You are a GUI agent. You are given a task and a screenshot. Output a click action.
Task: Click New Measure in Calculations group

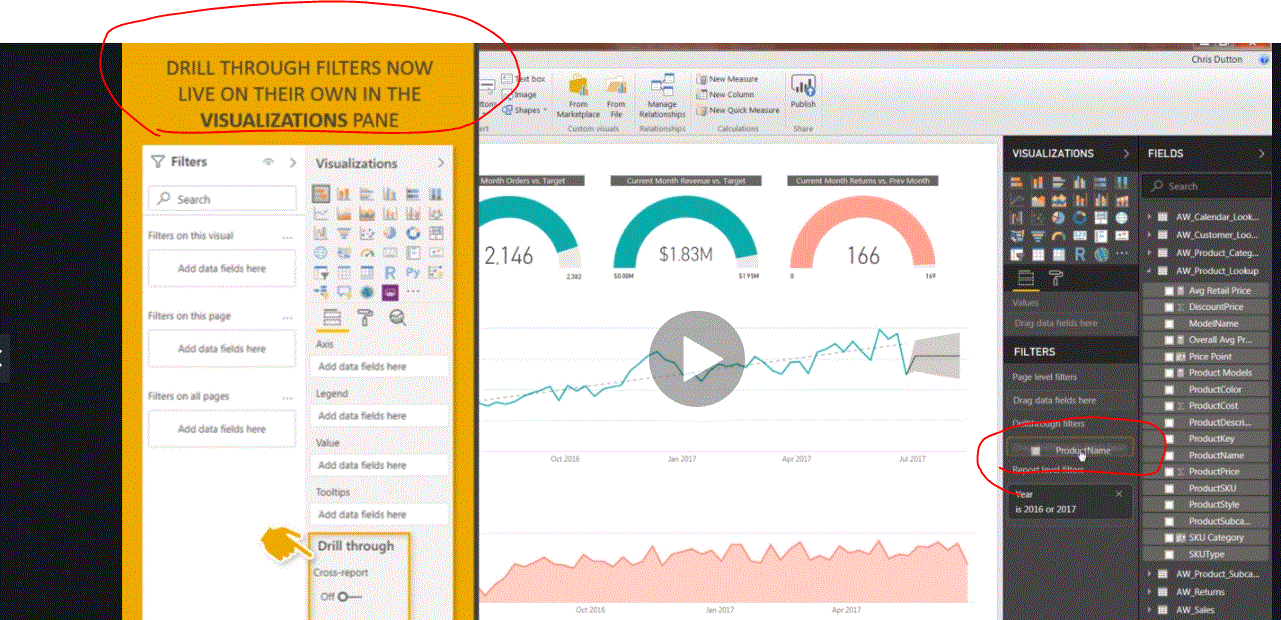point(728,79)
